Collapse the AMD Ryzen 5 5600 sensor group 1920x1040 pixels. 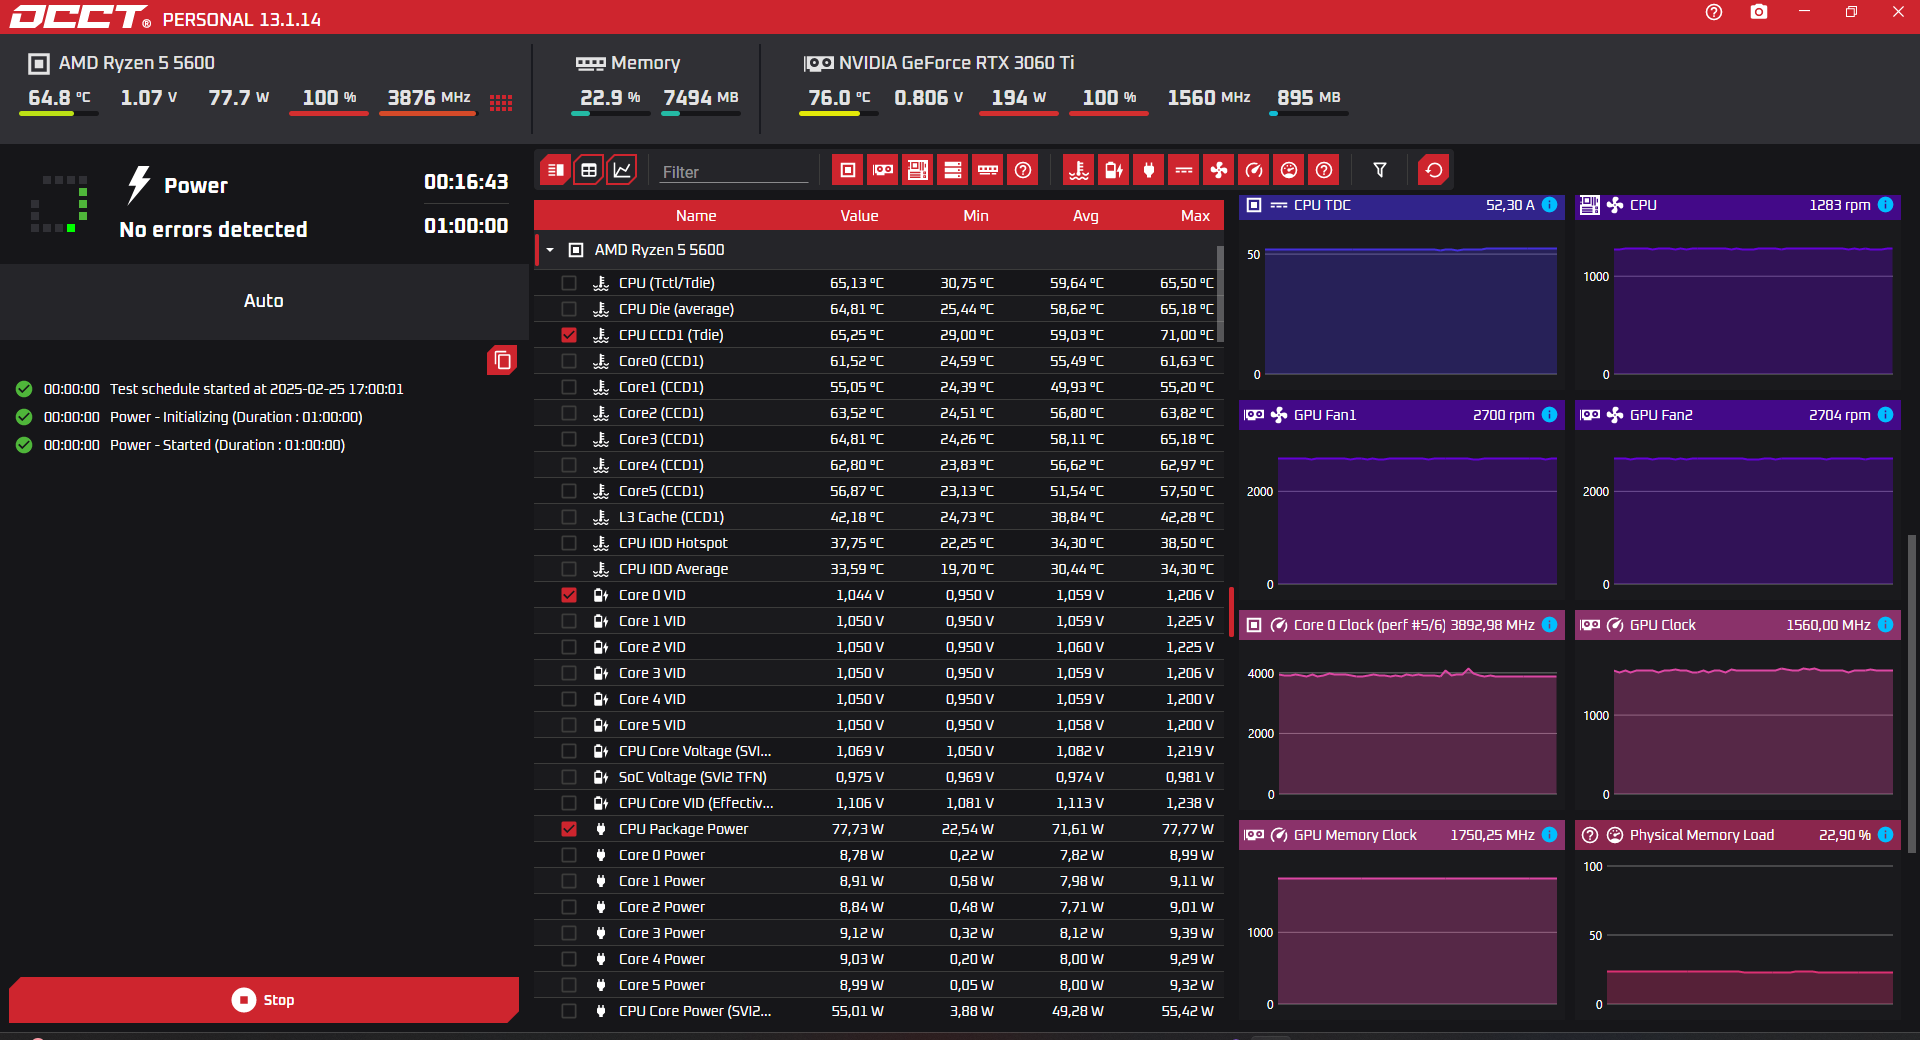coord(550,250)
